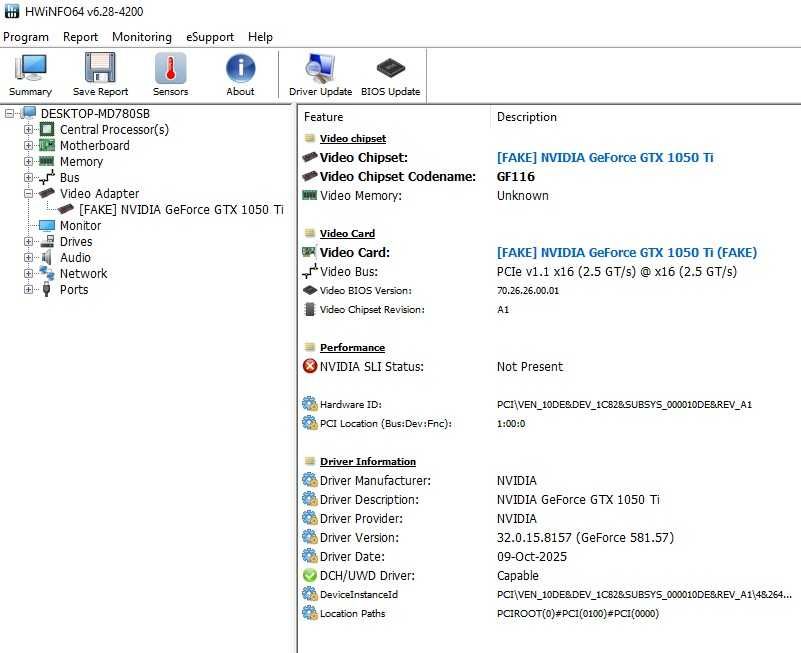The width and height of the screenshot is (801, 653).
Task: Click the Memory module tree icon
Action: click(46, 161)
